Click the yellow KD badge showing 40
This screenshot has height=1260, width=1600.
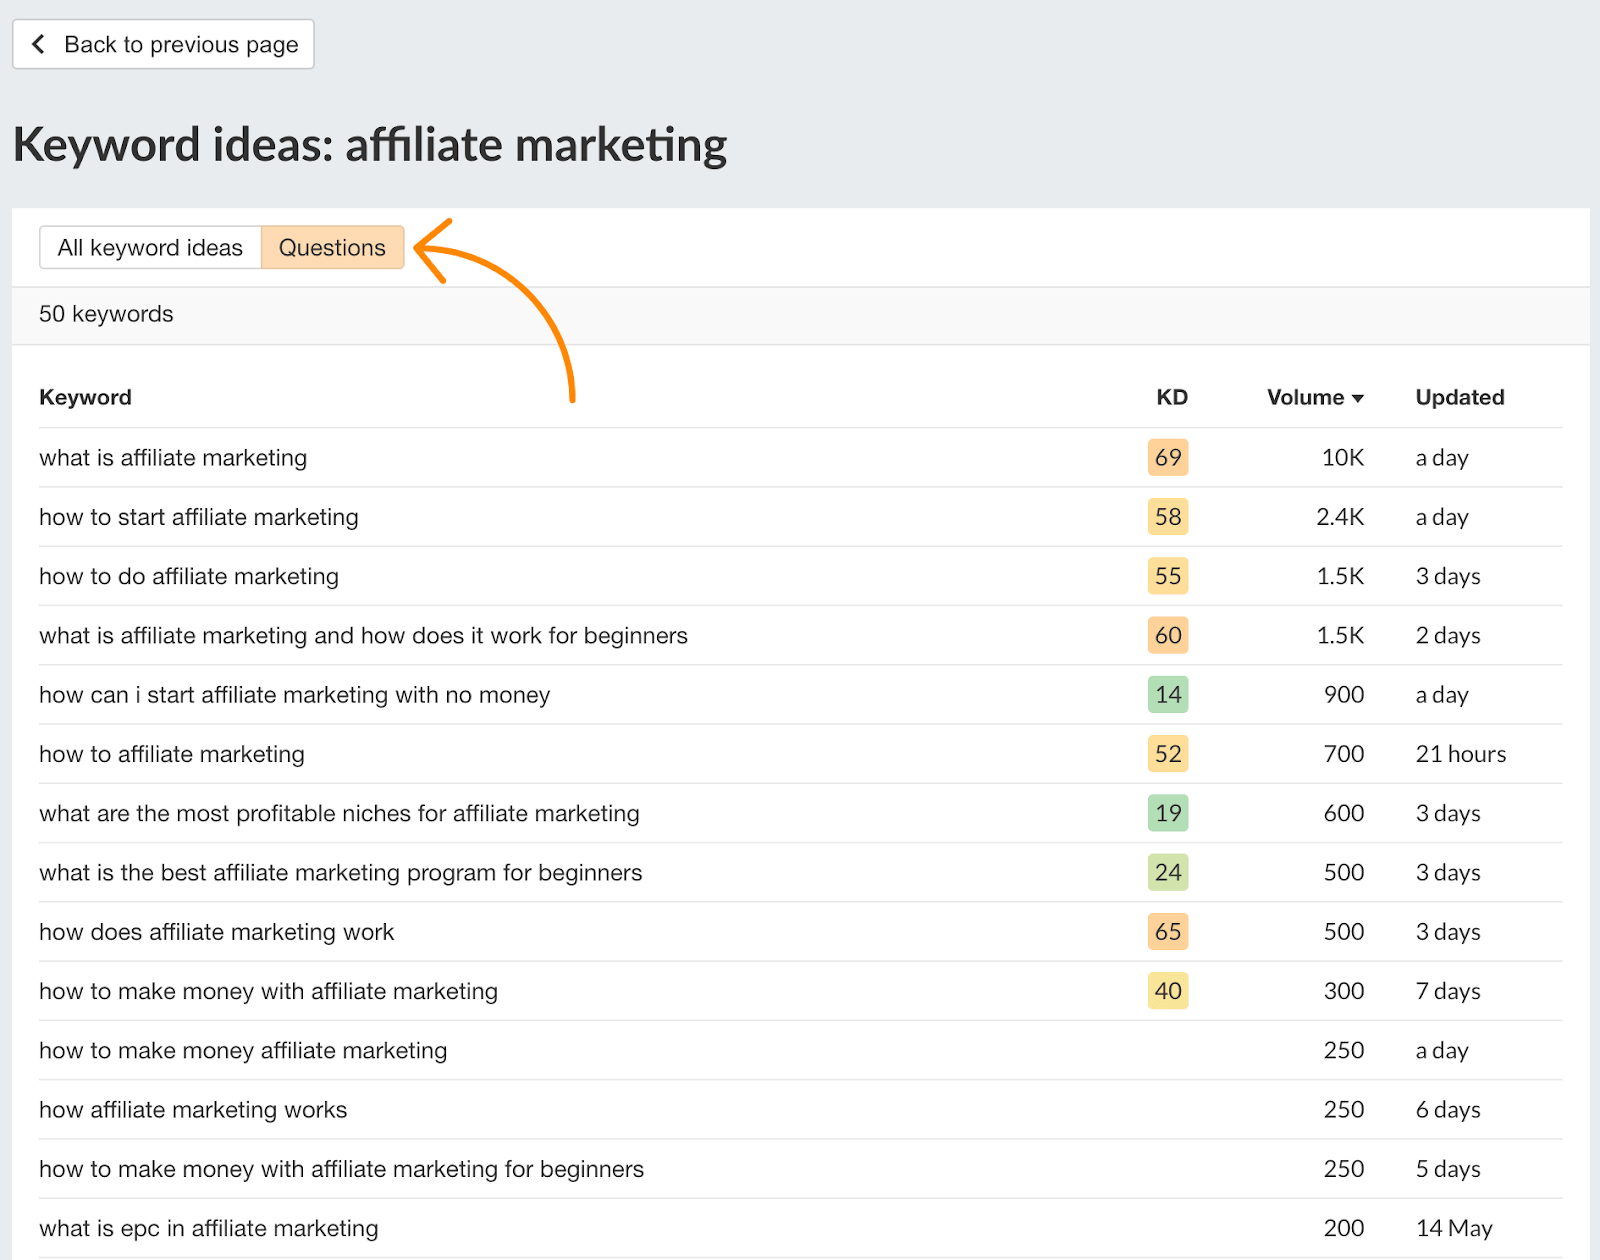pos(1167,991)
